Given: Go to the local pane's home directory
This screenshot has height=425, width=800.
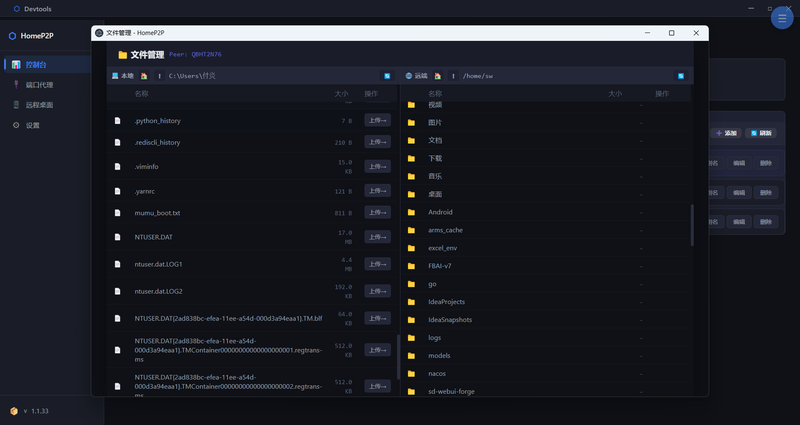Looking at the screenshot, I should 144,76.
